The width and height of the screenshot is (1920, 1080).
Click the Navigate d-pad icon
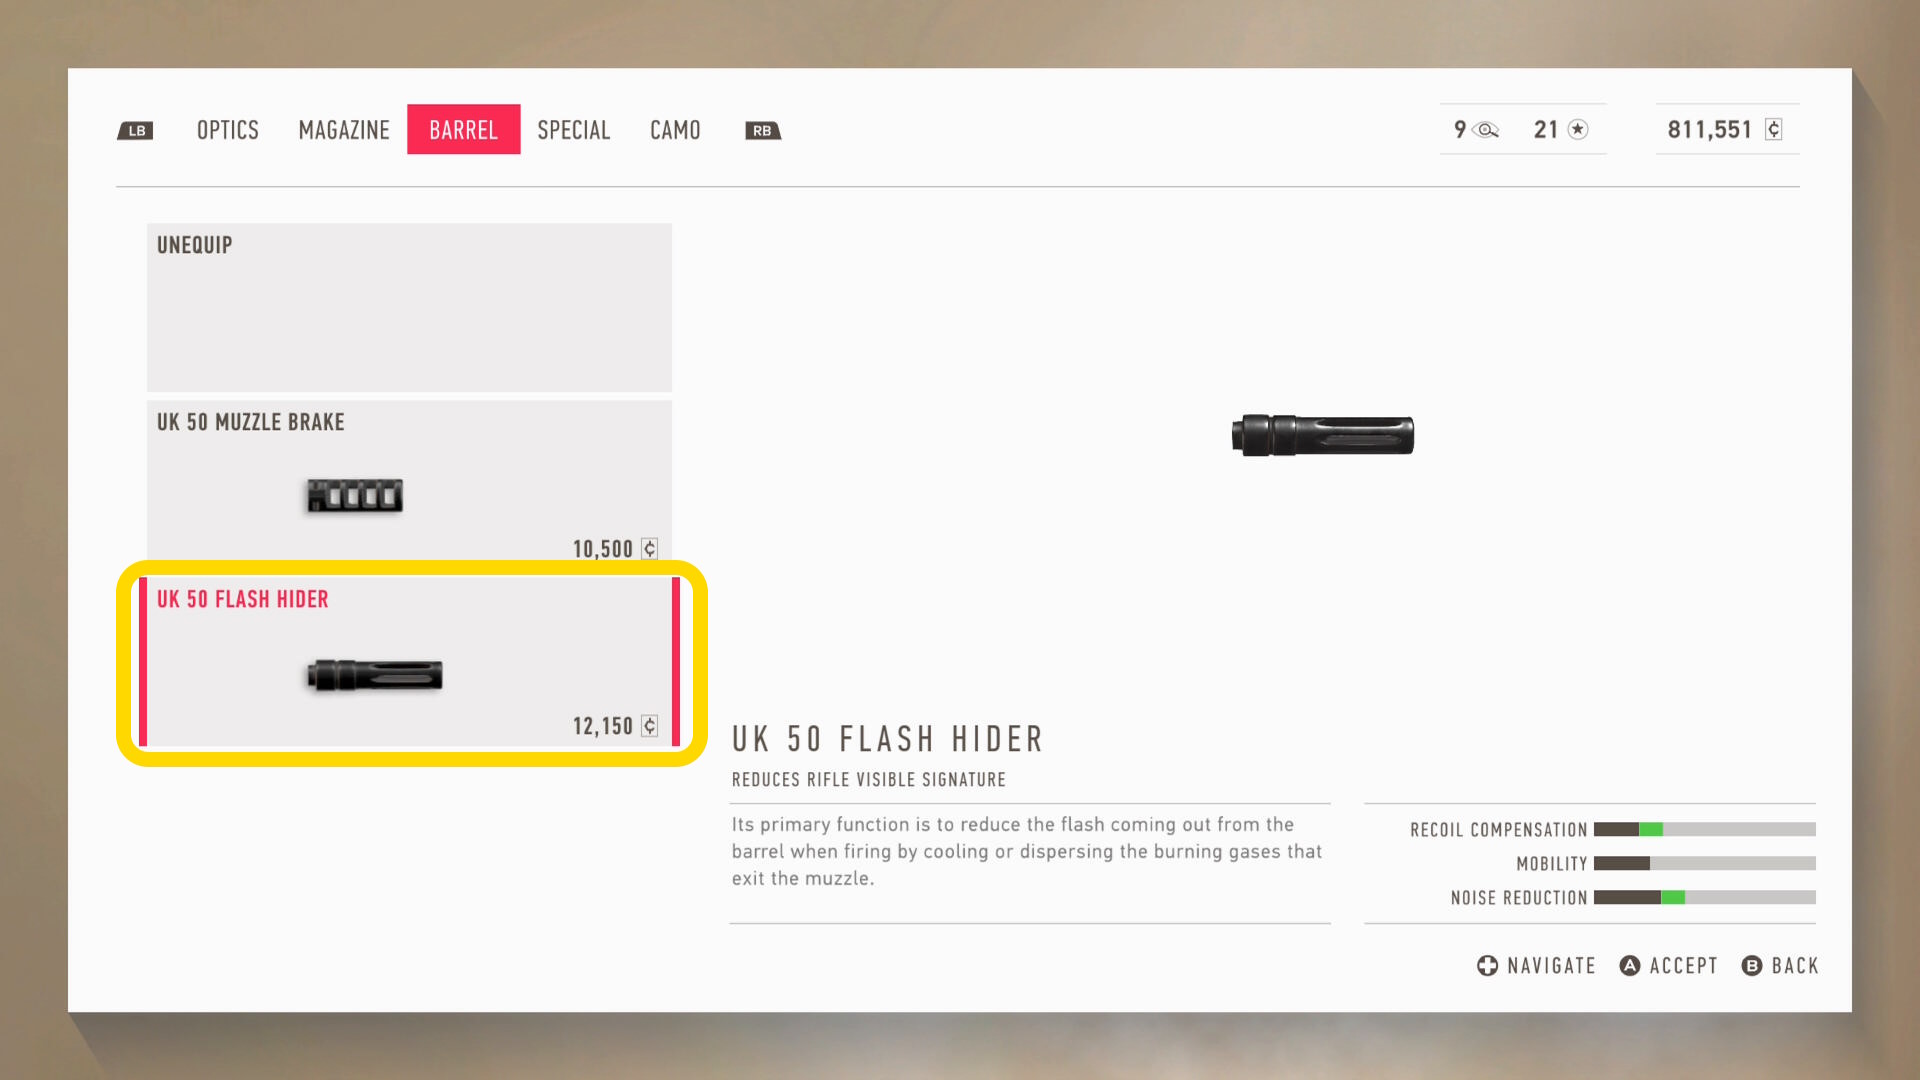(1487, 965)
